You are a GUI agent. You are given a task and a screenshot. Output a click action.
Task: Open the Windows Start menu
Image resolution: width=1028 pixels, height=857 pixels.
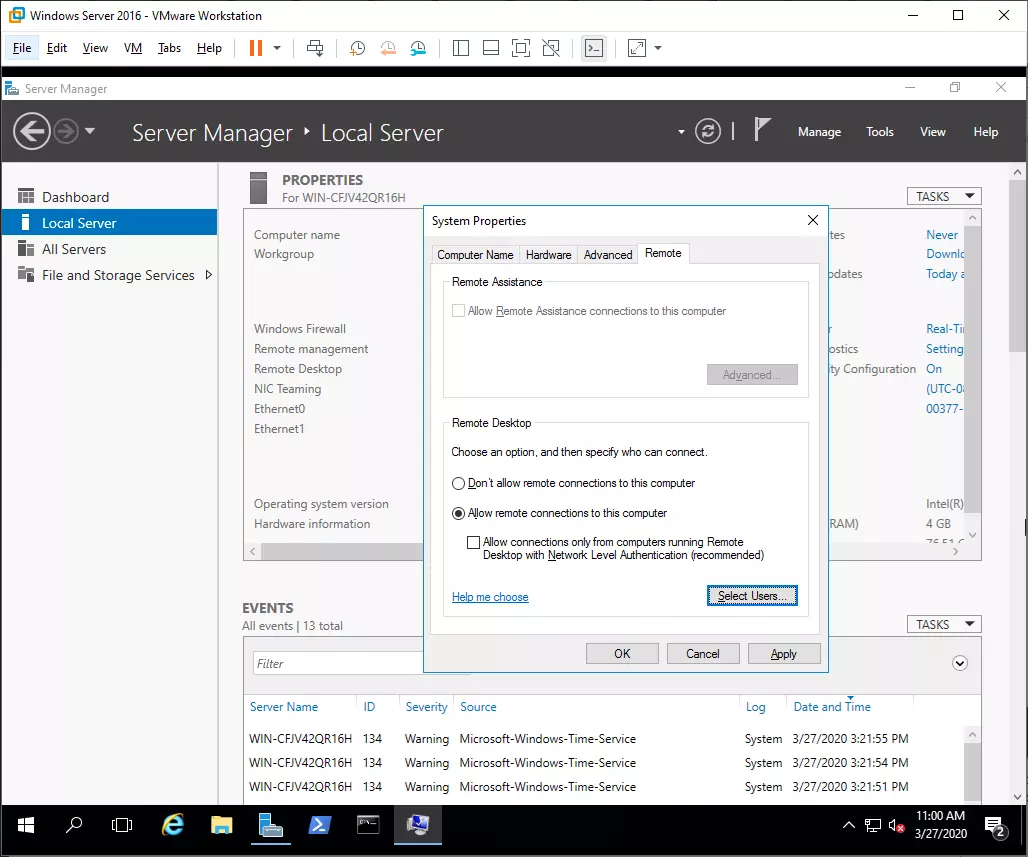[x=26, y=825]
